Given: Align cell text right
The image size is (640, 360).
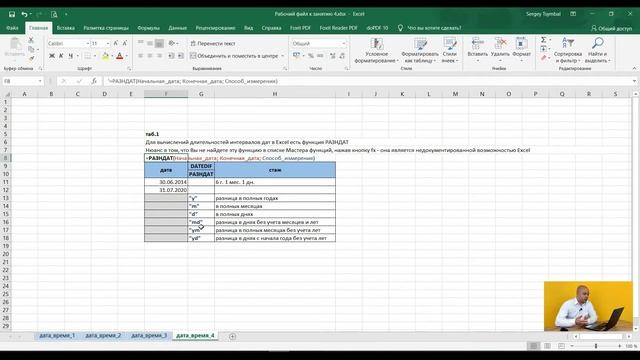Looking at the screenshot, I should [159, 56].
